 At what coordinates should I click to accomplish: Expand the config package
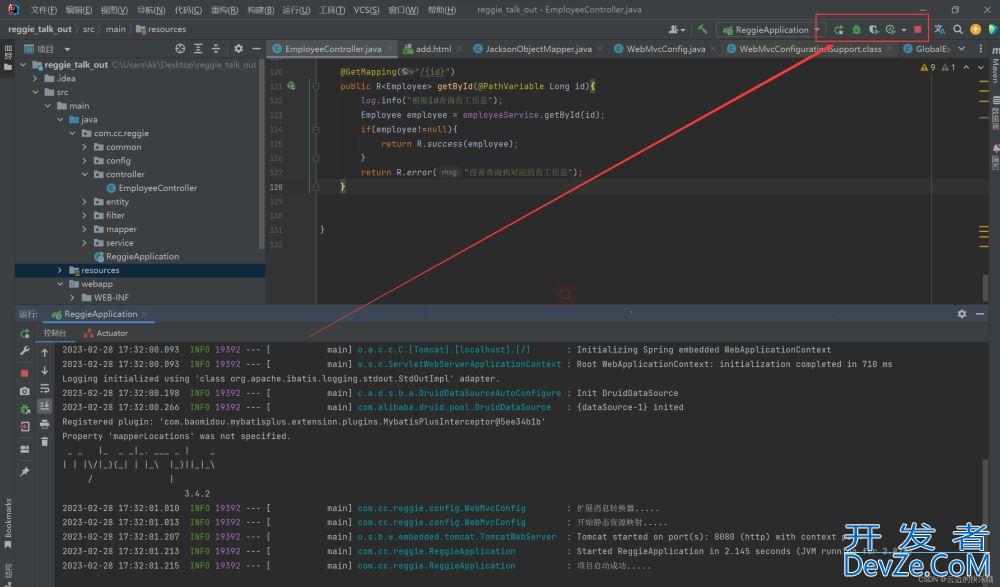coord(84,161)
